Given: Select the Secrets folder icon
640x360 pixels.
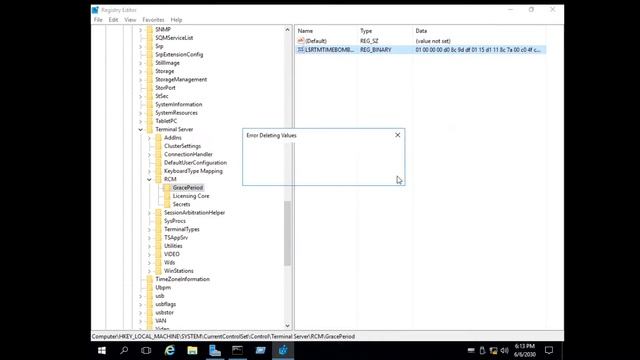Looking at the screenshot, I should (x=167, y=204).
